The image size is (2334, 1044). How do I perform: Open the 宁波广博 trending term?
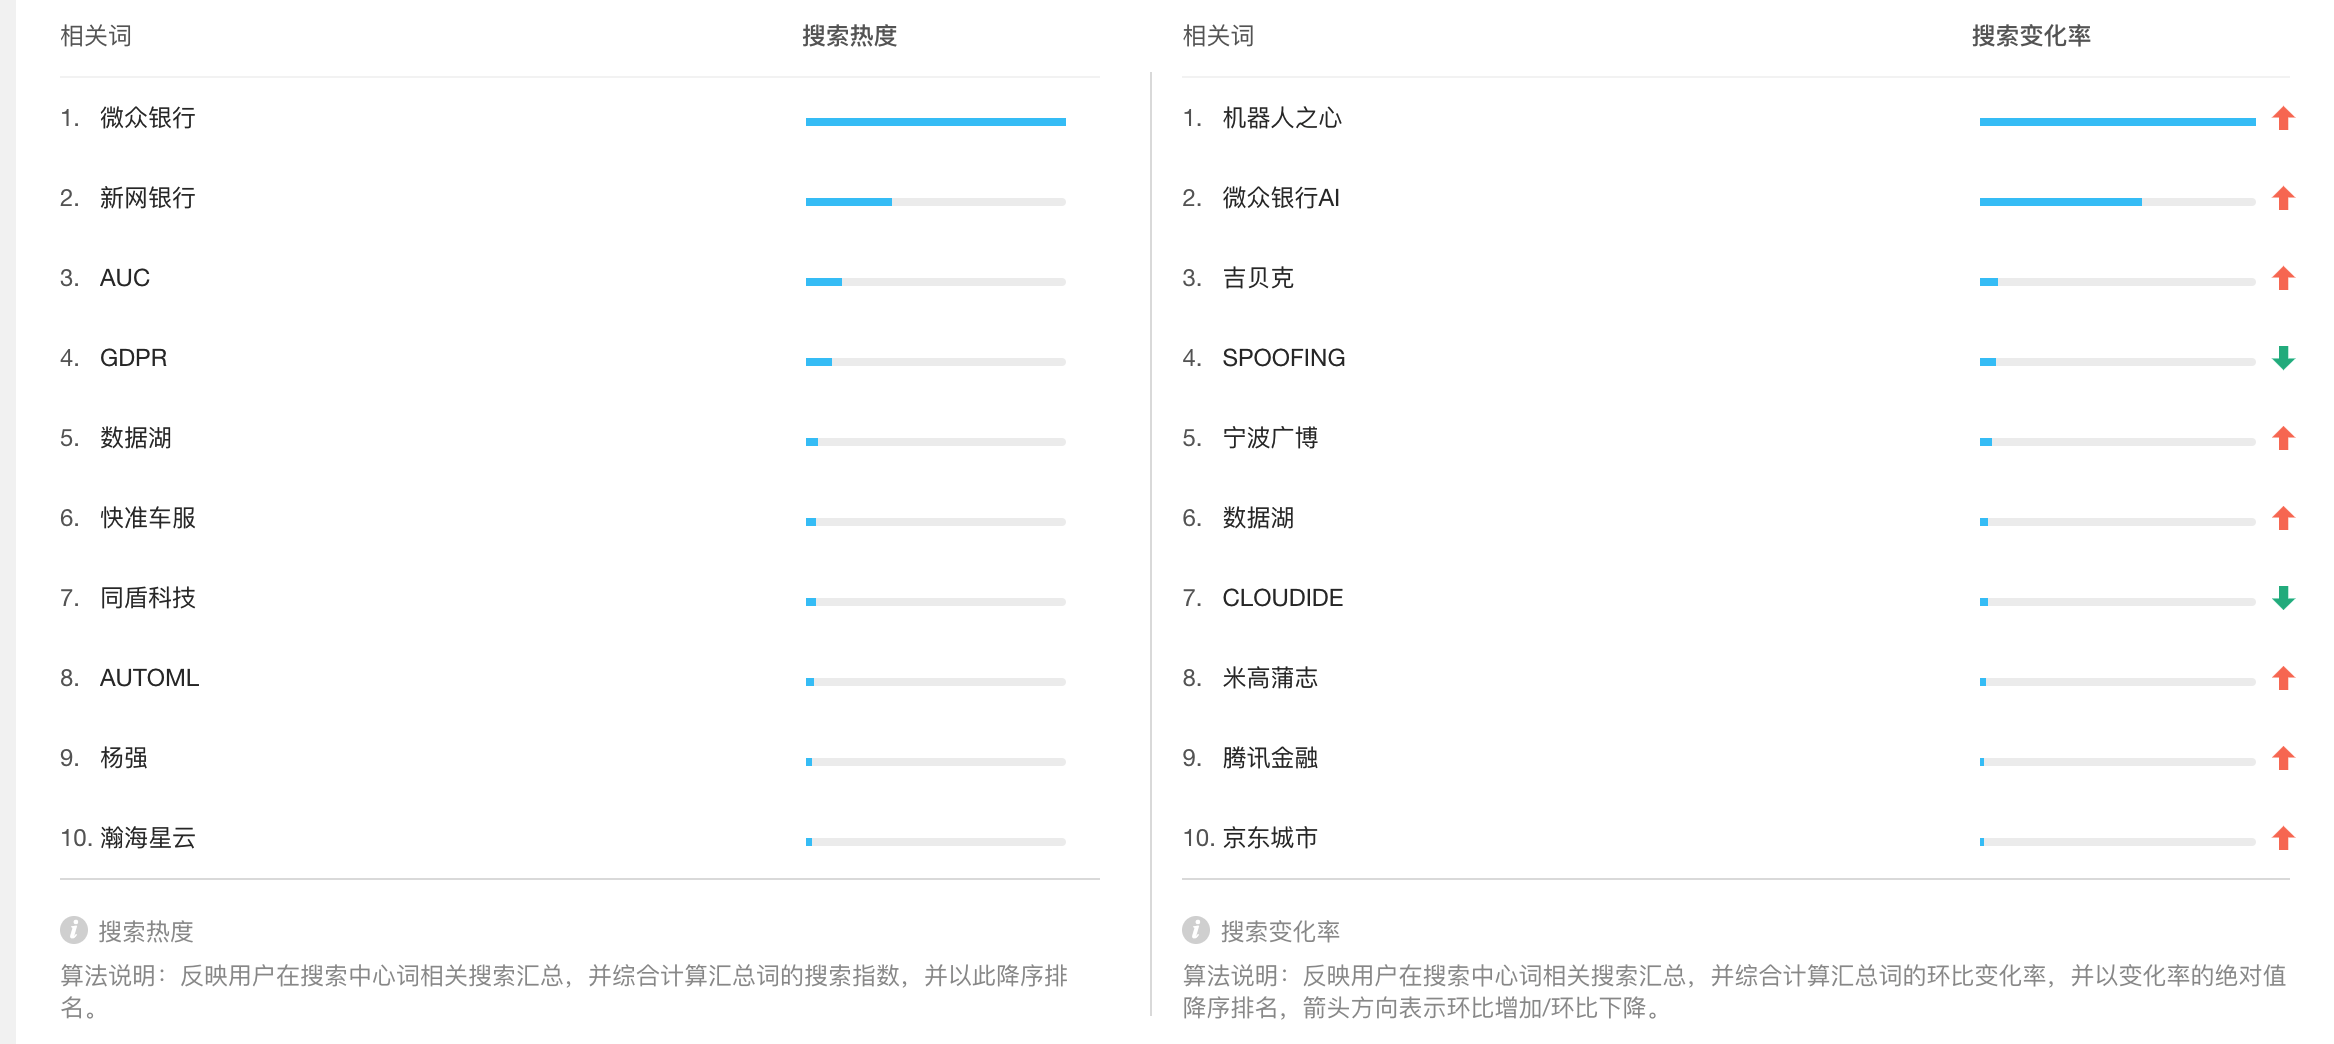pyautogui.click(x=1270, y=438)
